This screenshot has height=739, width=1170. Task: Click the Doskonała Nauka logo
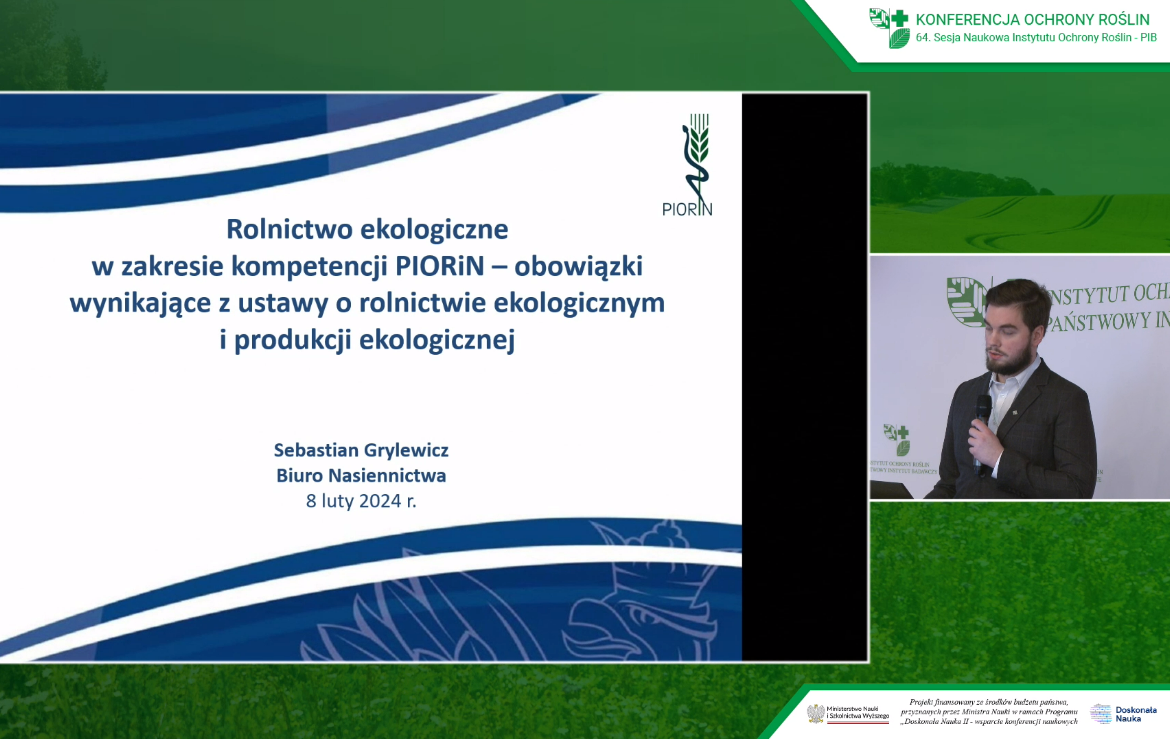click(x=1115, y=713)
